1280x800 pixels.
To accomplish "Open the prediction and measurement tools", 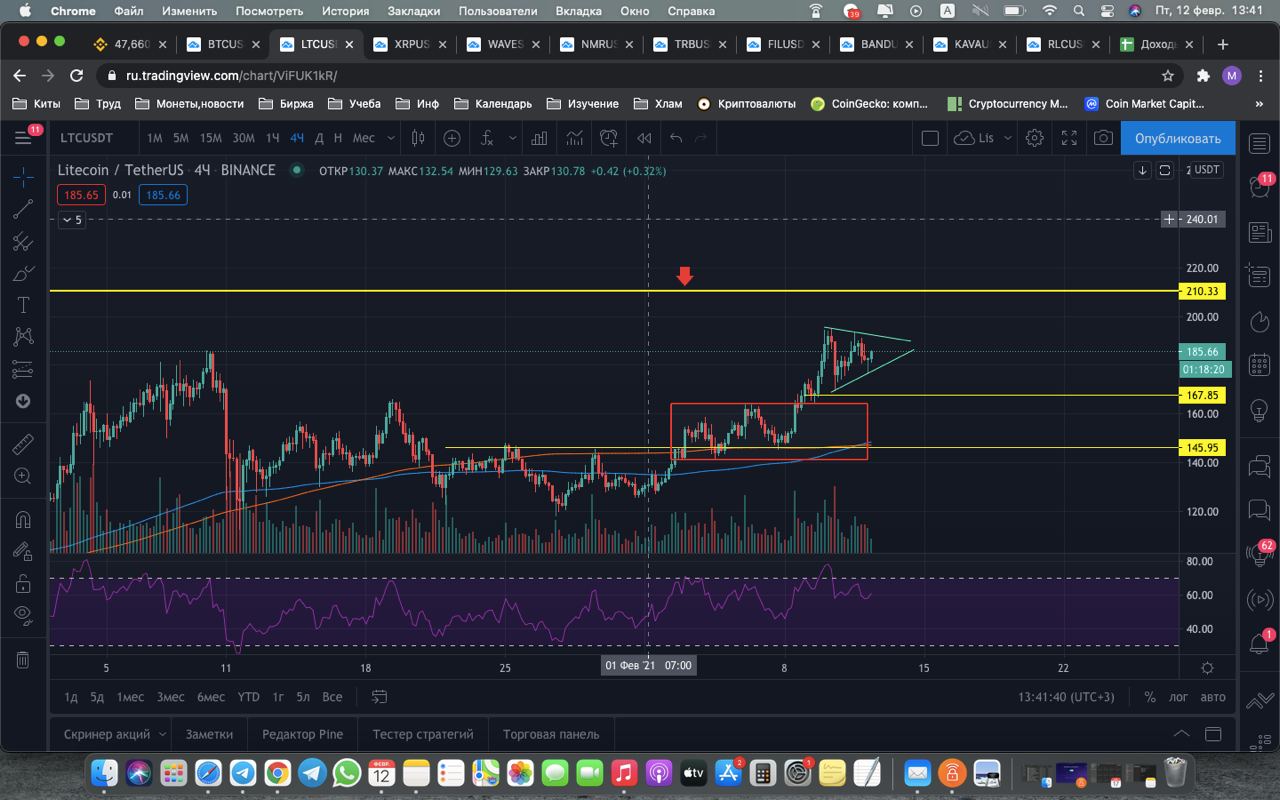I will click(23, 369).
